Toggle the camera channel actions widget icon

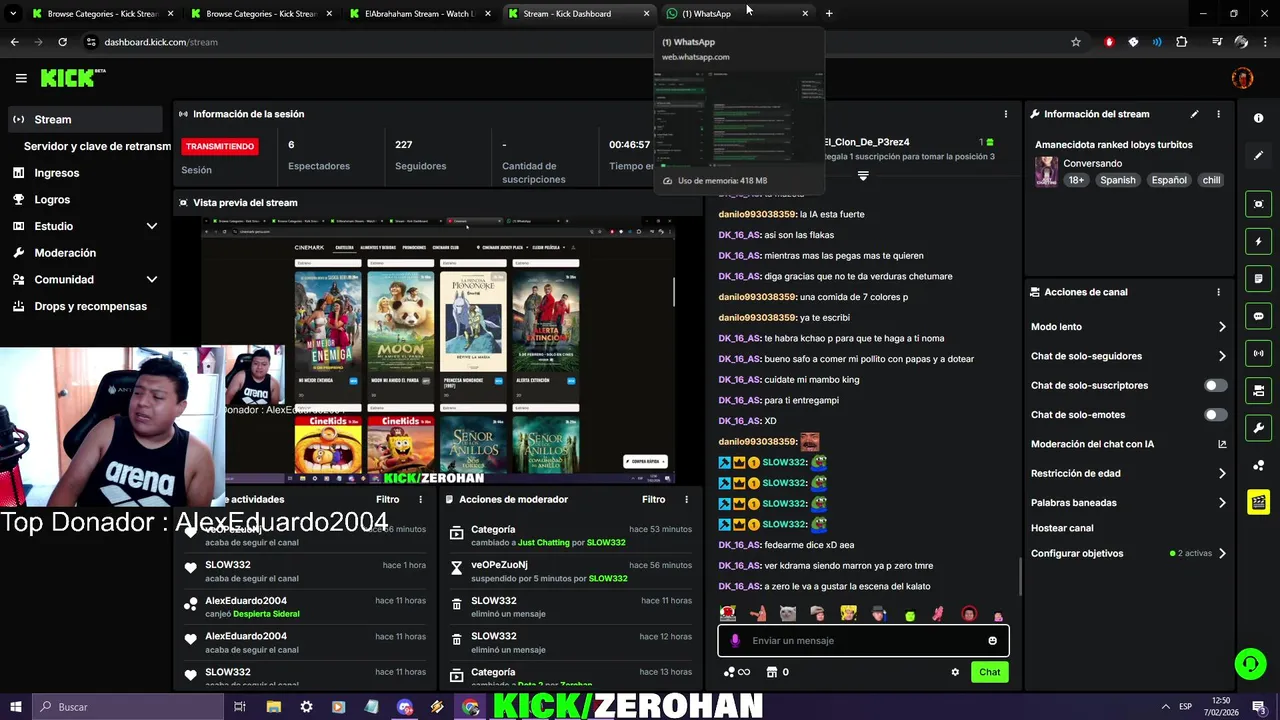(x=1258, y=390)
